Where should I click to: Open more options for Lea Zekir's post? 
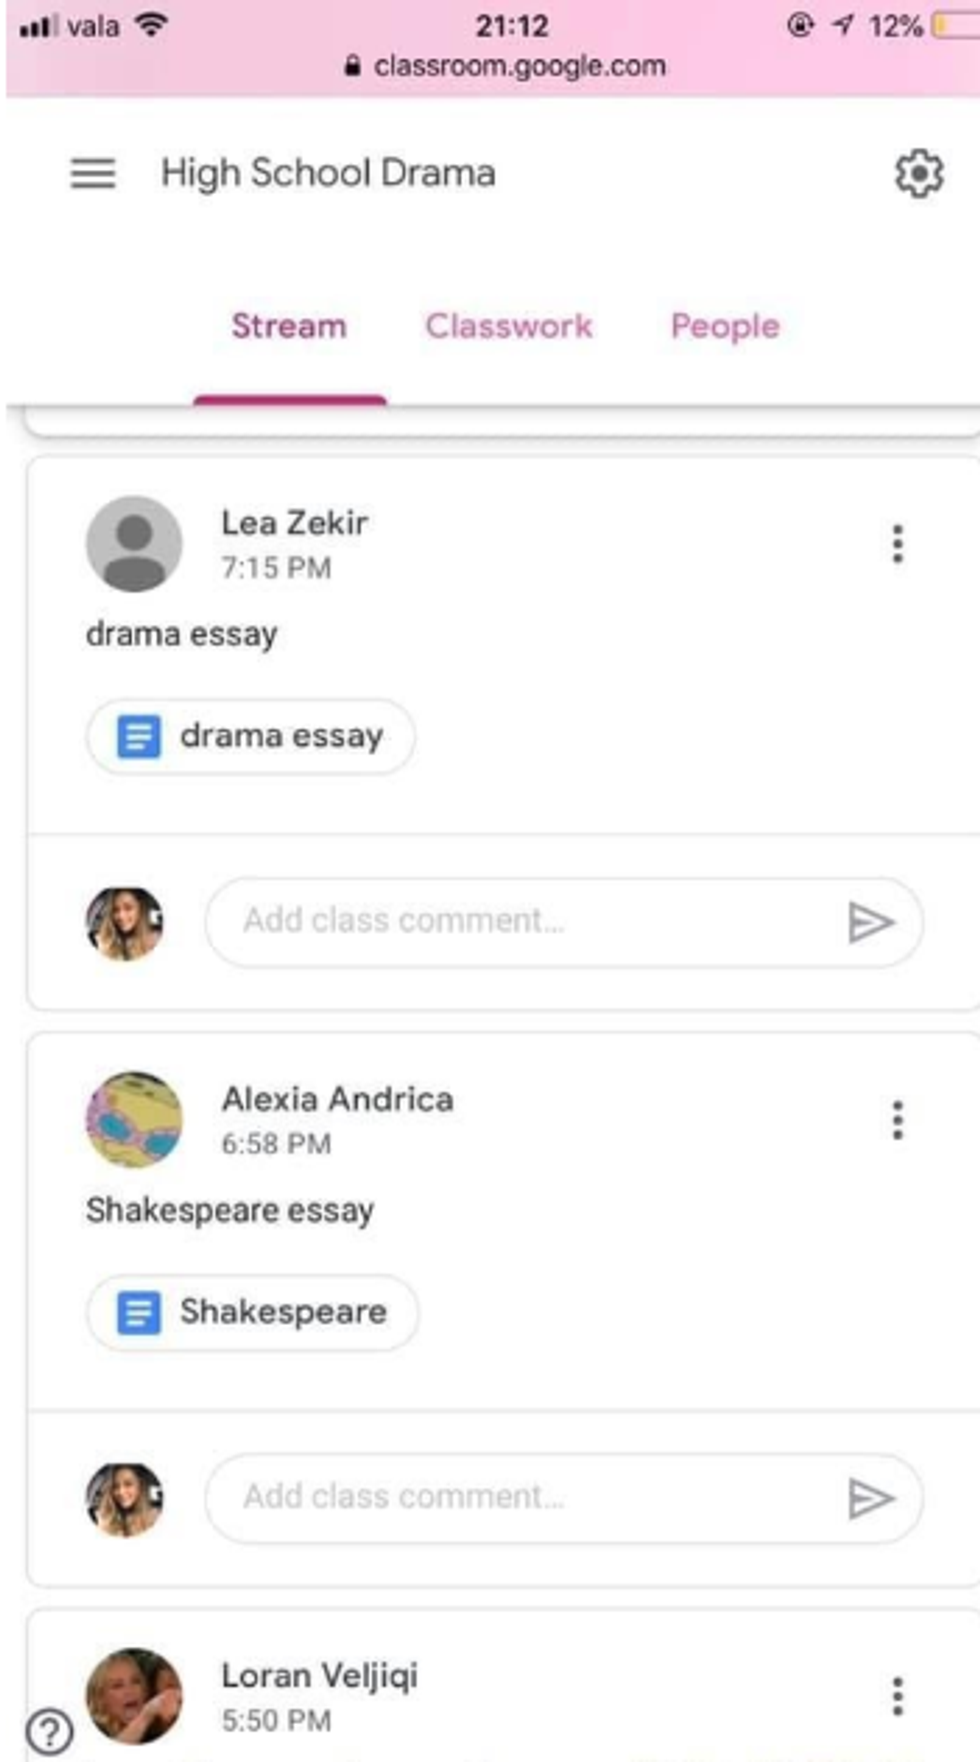[897, 544]
